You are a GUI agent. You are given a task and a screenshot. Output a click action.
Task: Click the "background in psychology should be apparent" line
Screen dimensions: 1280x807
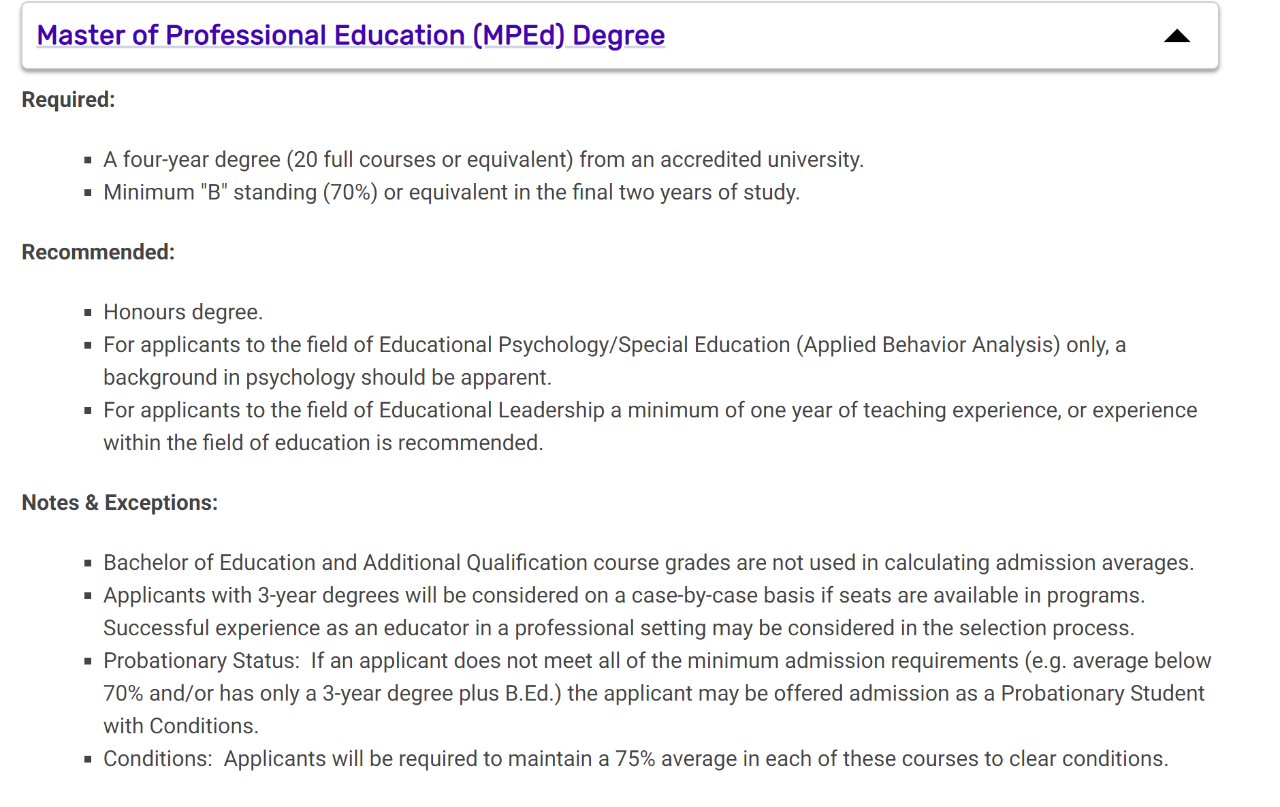(327, 377)
